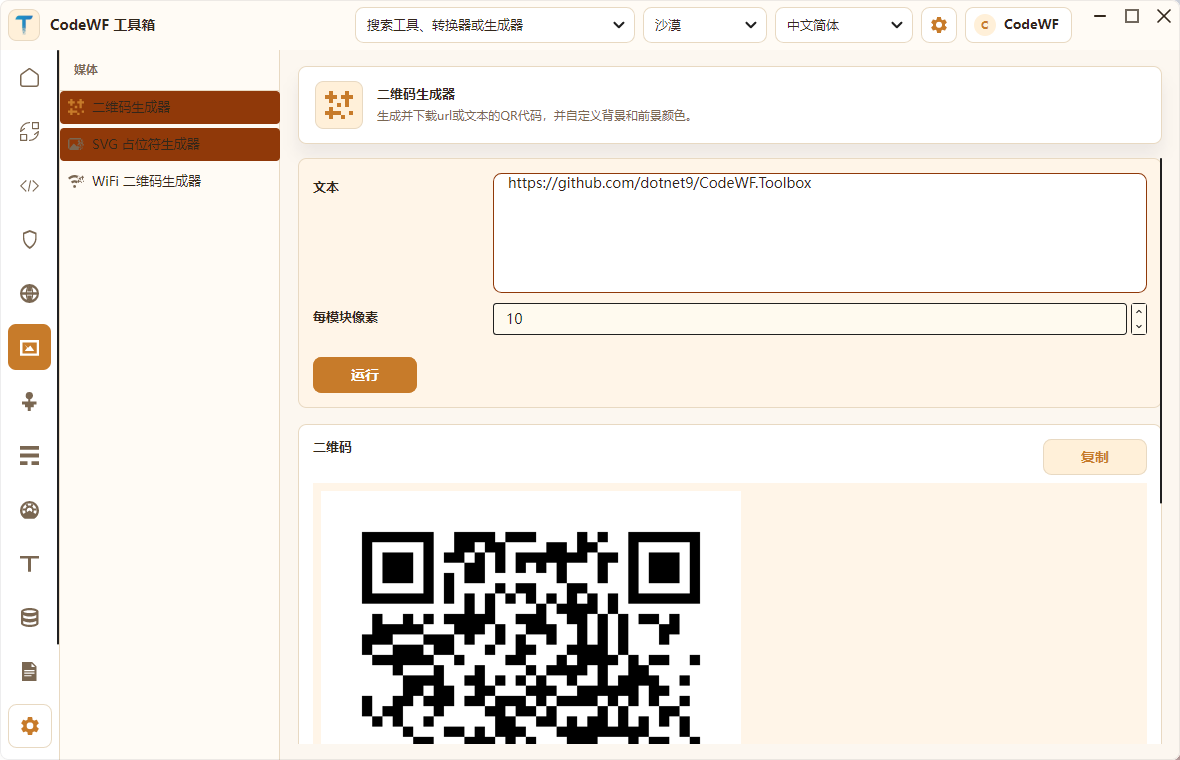
Task: Open the palette color category in sidebar
Action: [29, 509]
